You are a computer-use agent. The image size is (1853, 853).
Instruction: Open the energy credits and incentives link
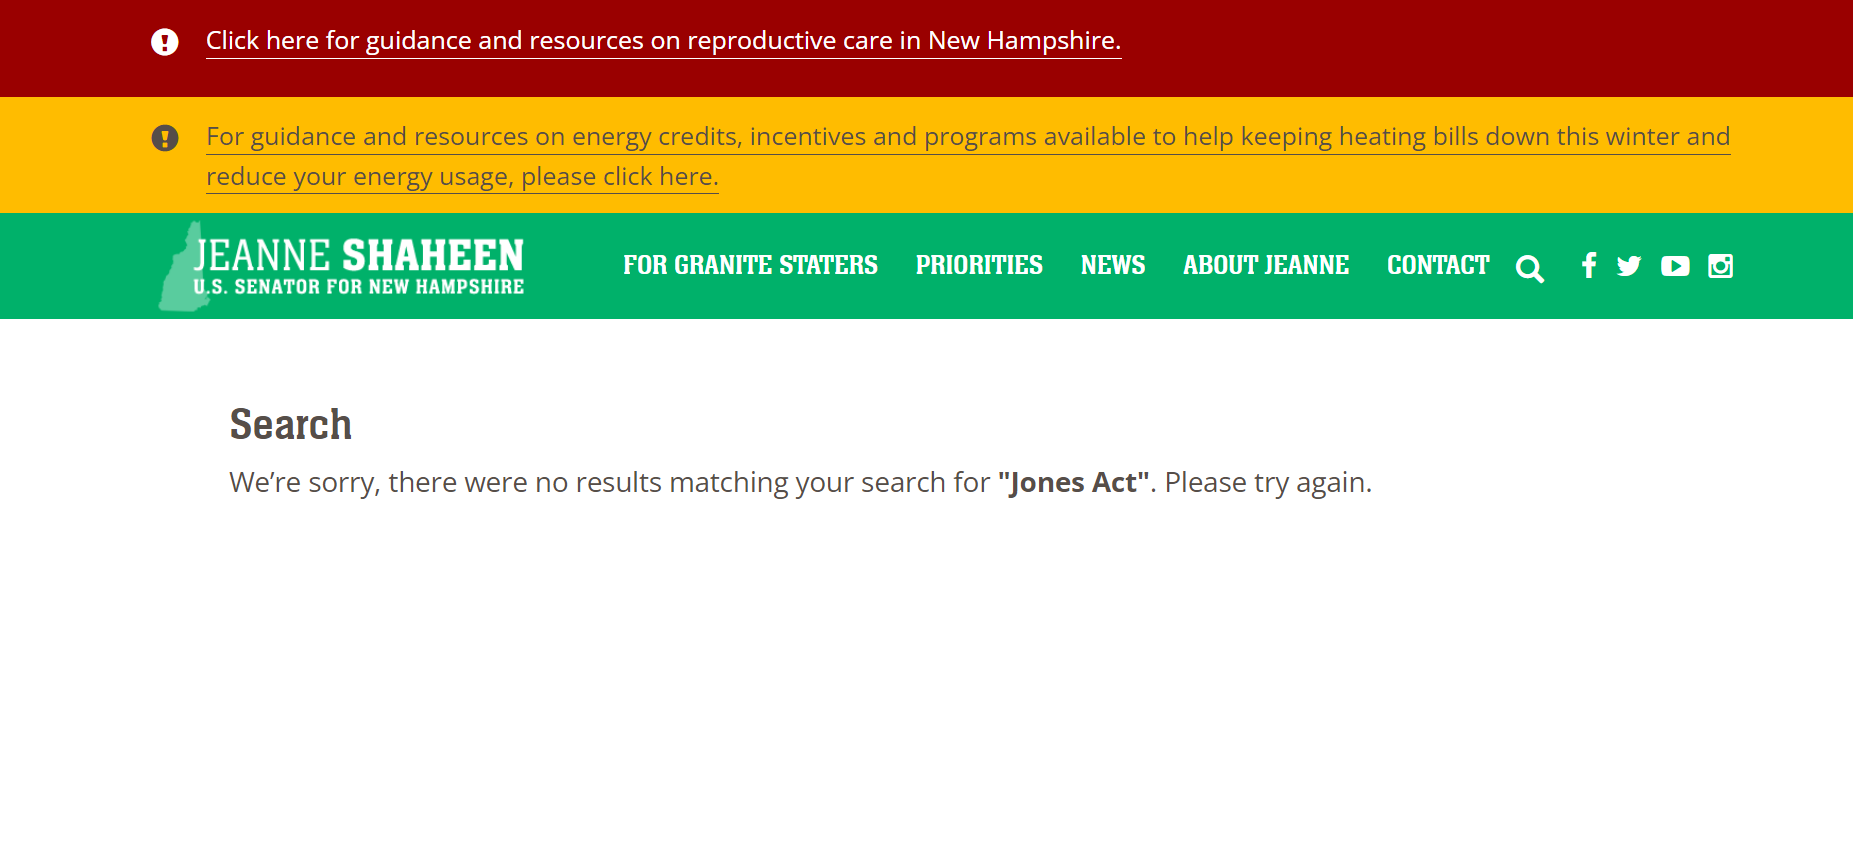[967, 137]
